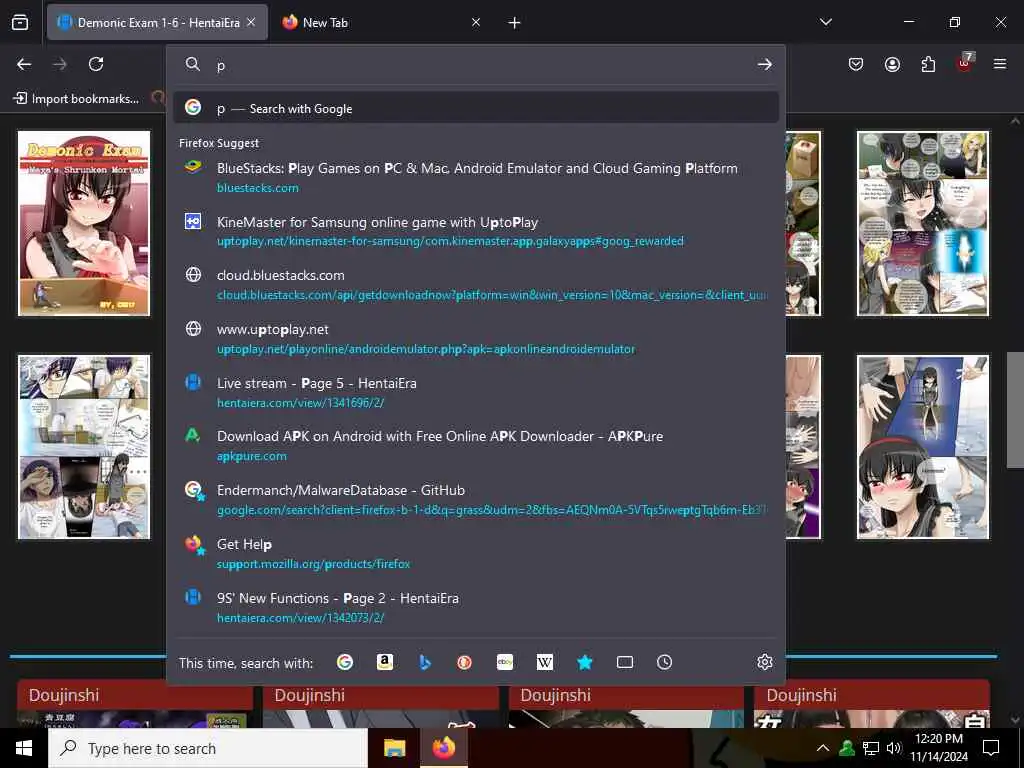Search this time with Bing
Screen dimensions: 1024x768
coord(424,662)
